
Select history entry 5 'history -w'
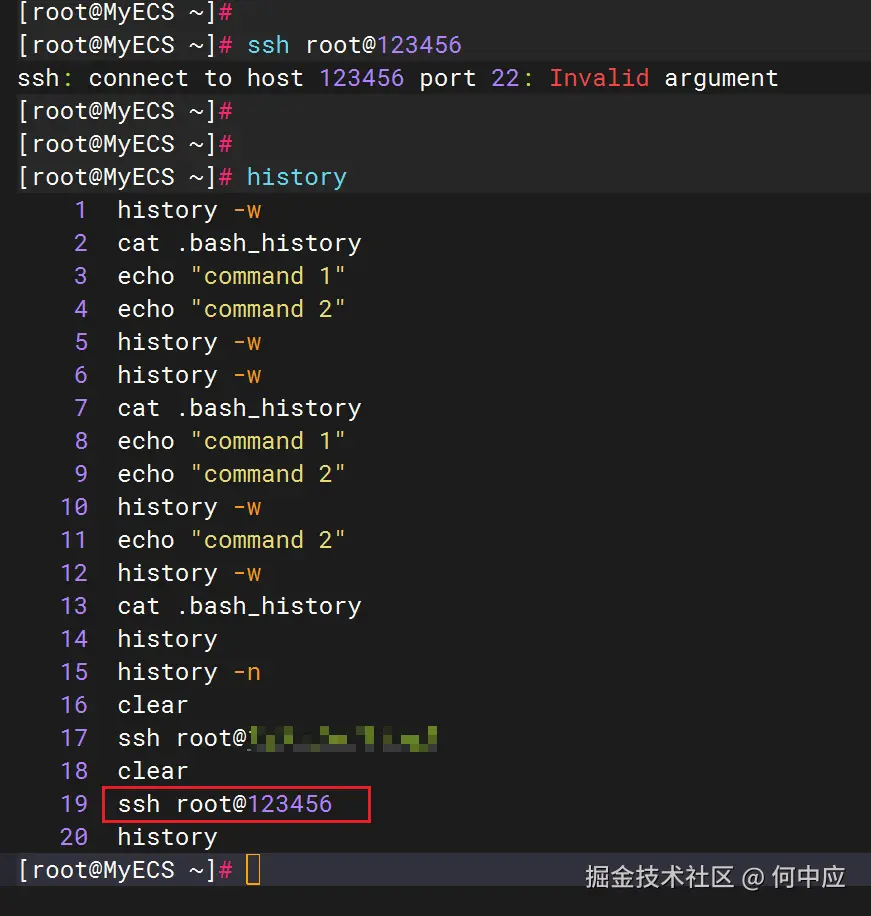pyautogui.click(x=189, y=342)
